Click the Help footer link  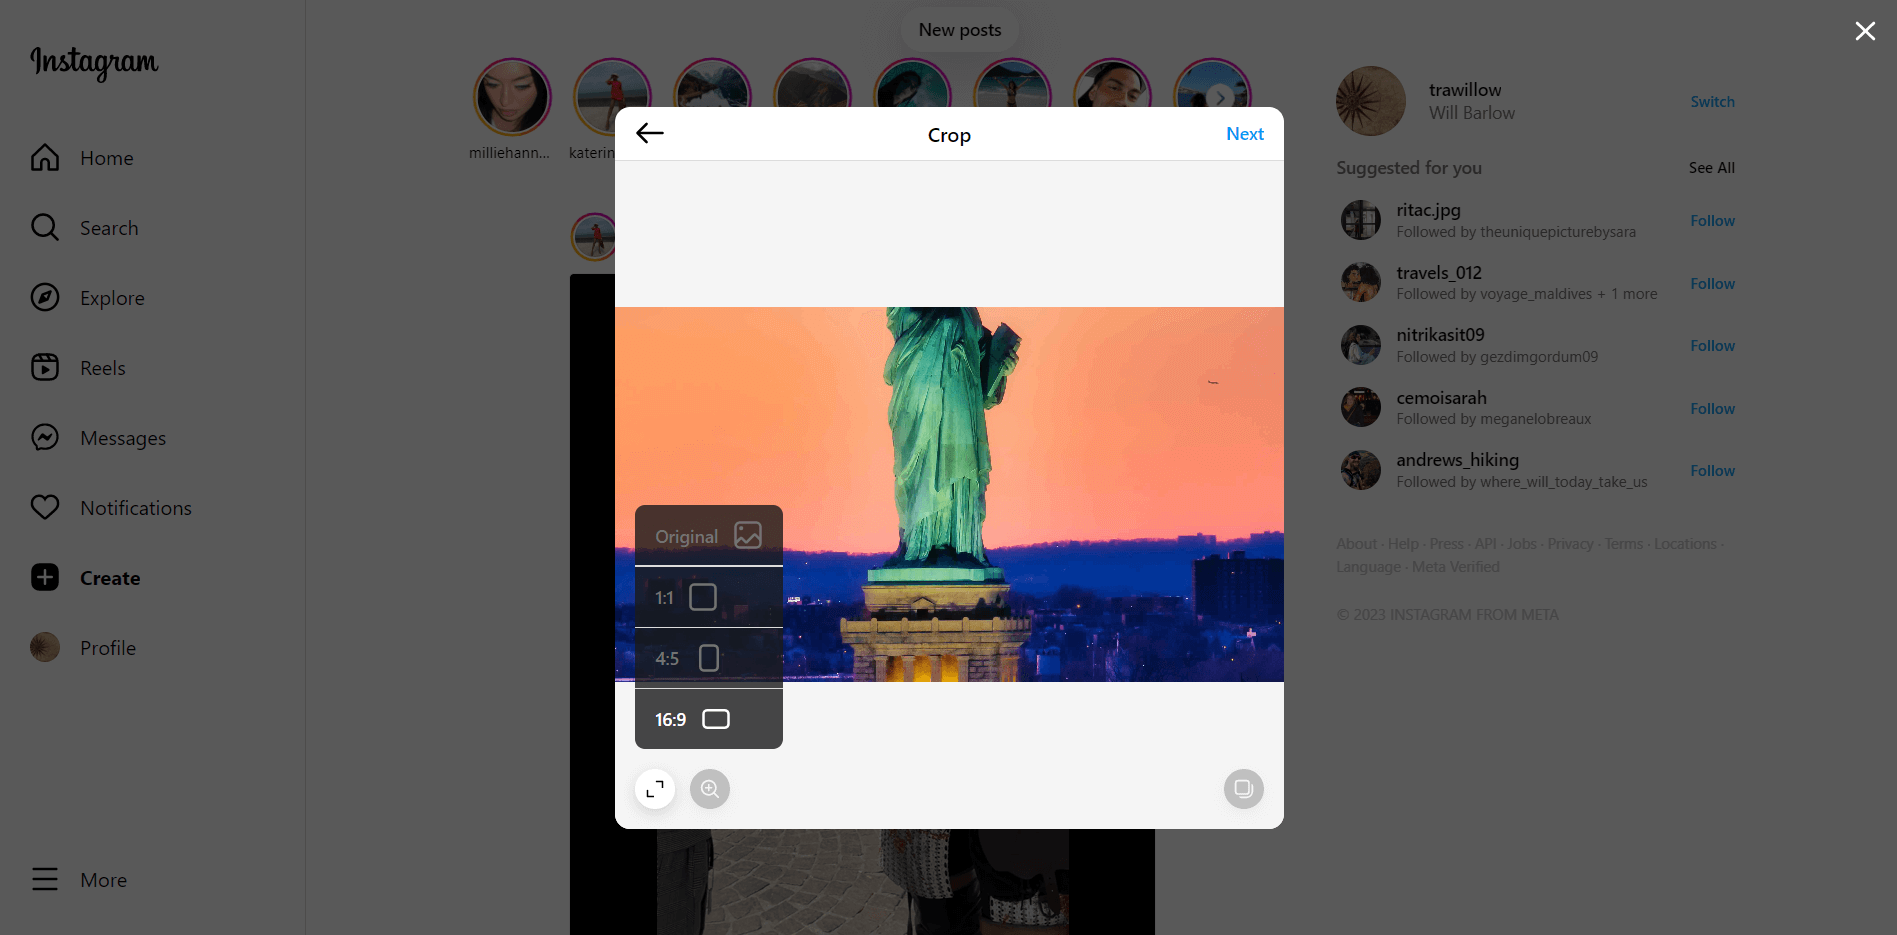tap(1403, 544)
